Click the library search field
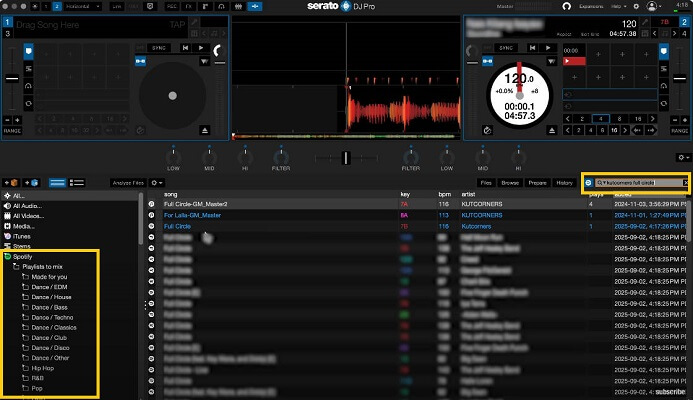This screenshot has width=693, height=400. point(638,183)
